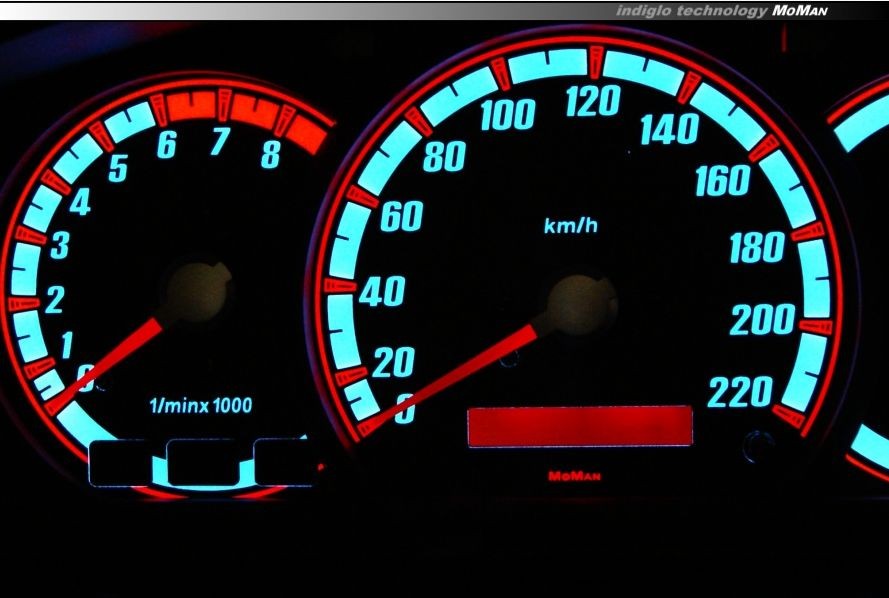This screenshot has width=889, height=598.
Task: Click the 1/minx 1000 tachometer label
Action: tap(201, 406)
